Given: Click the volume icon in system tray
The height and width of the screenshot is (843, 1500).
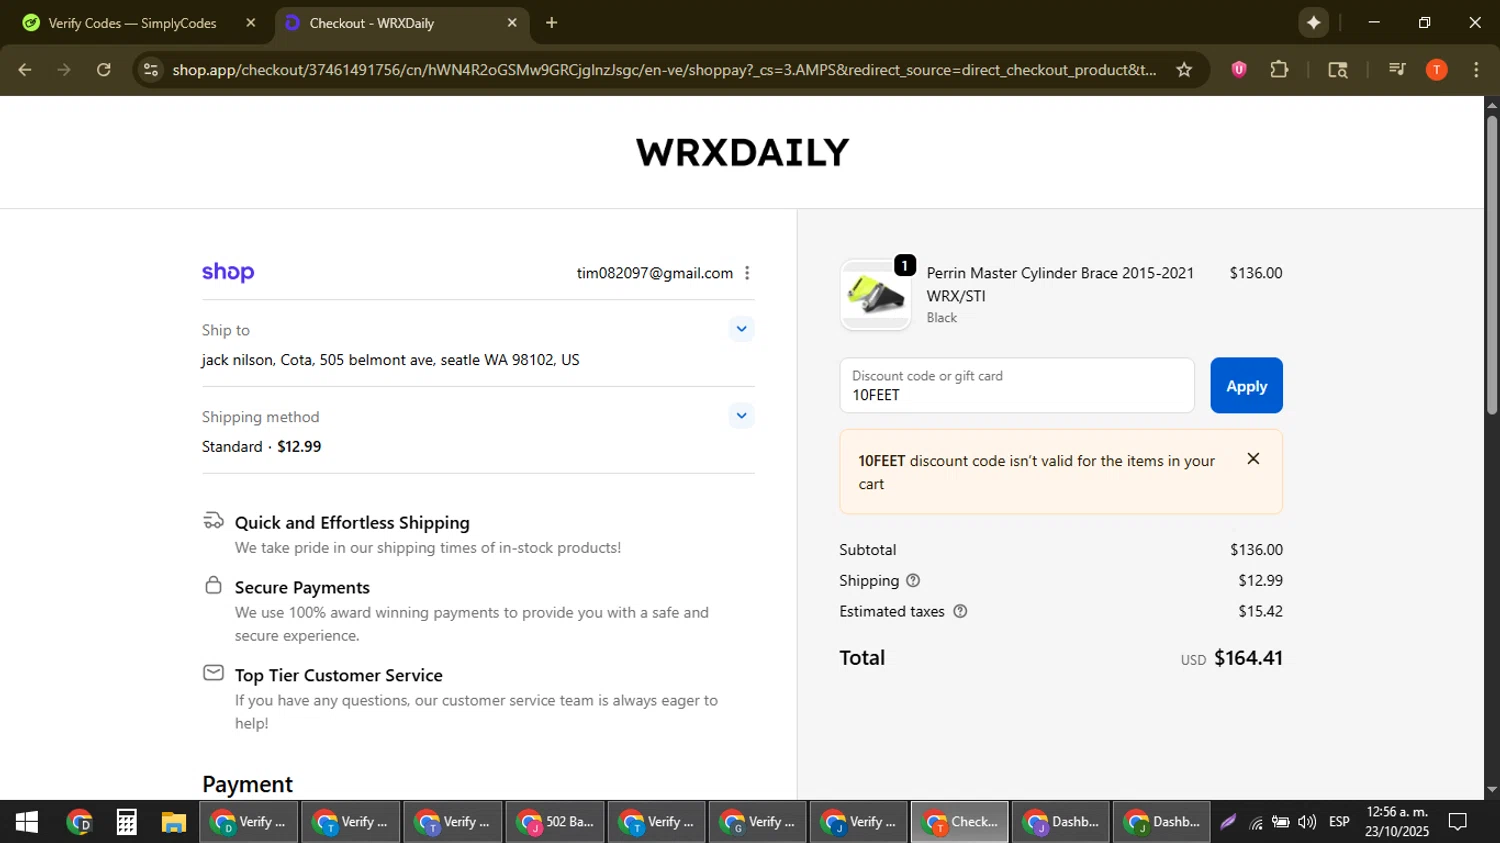Looking at the screenshot, I should tap(1306, 822).
